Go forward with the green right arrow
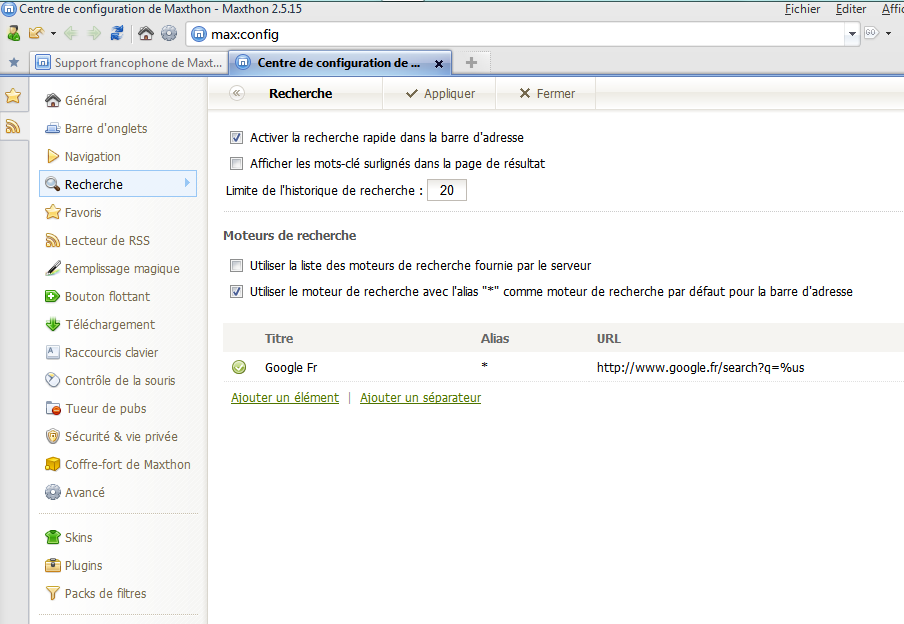This screenshot has height=624, width=904. click(94, 33)
